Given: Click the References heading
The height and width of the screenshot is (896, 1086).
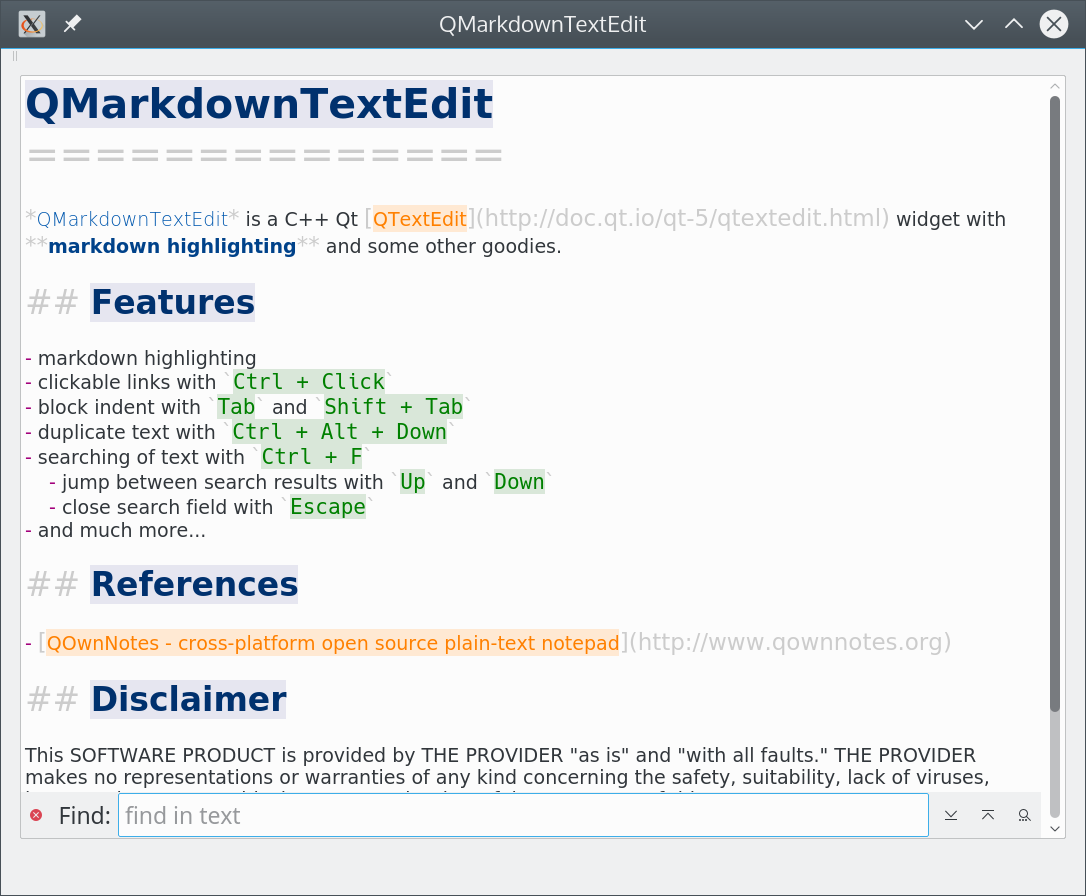Looking at the screenshot, I should (x=194, y=584).
